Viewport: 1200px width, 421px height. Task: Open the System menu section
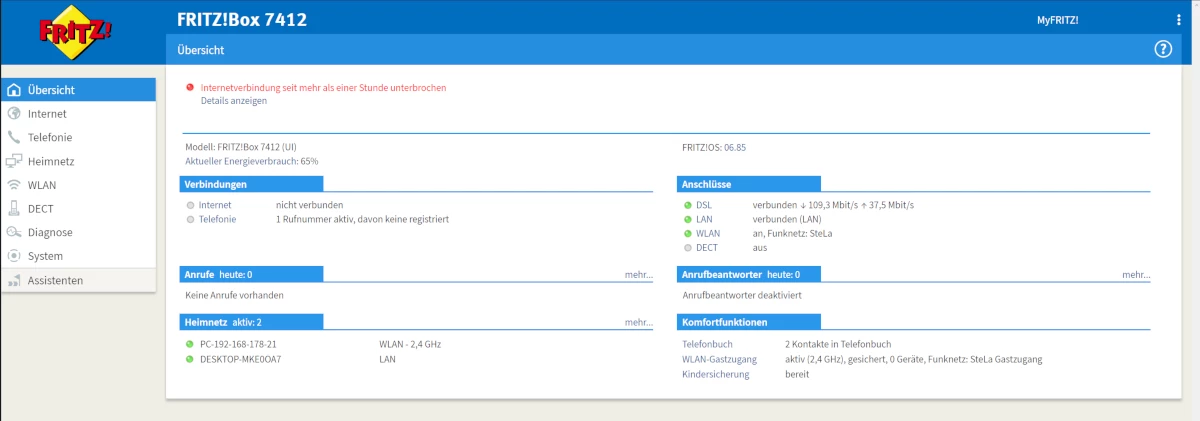[x=78, y=256]
